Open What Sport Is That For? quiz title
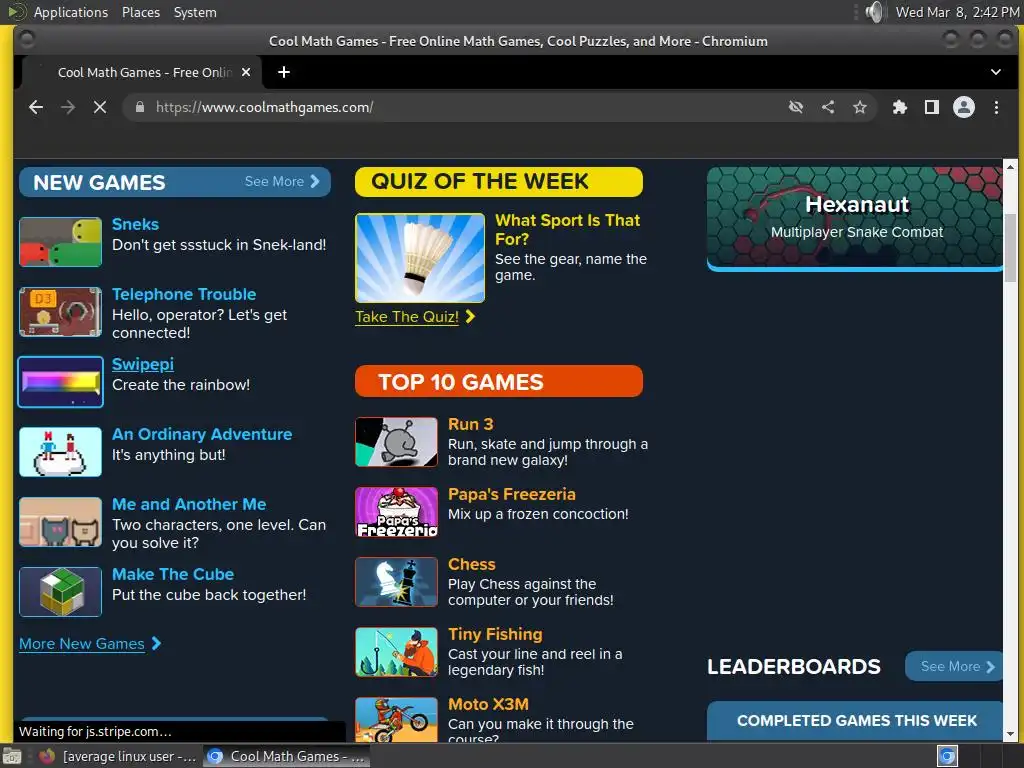Viewport: 1024px width, 768px height. [x=567, y=229]
